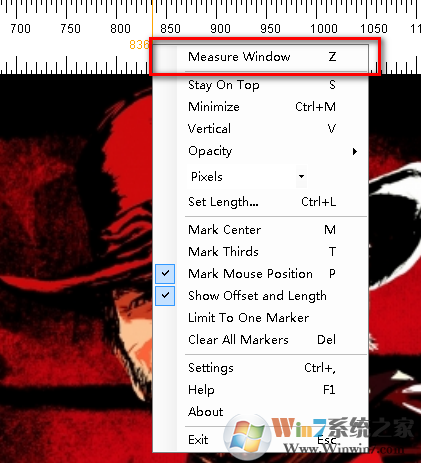Exit the ruler application

pos(261,440)
